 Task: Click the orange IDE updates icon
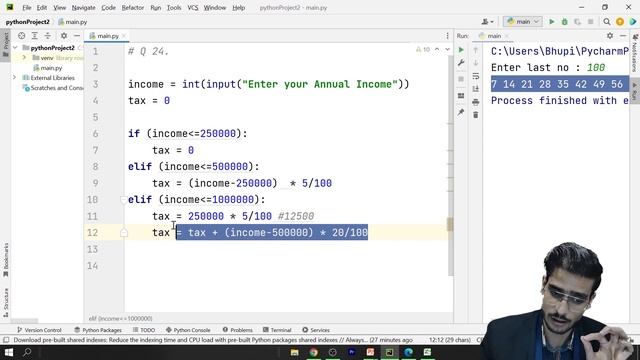tap(620, 22)
